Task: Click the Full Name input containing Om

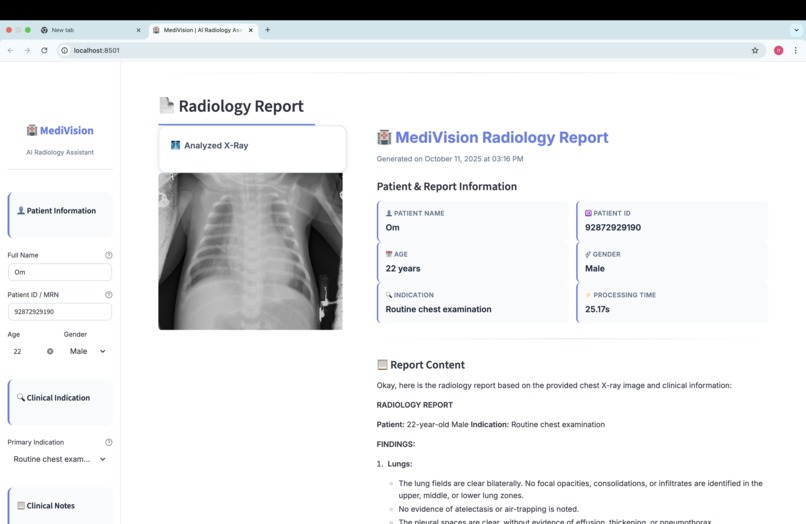Action: [x=60, y=272]
